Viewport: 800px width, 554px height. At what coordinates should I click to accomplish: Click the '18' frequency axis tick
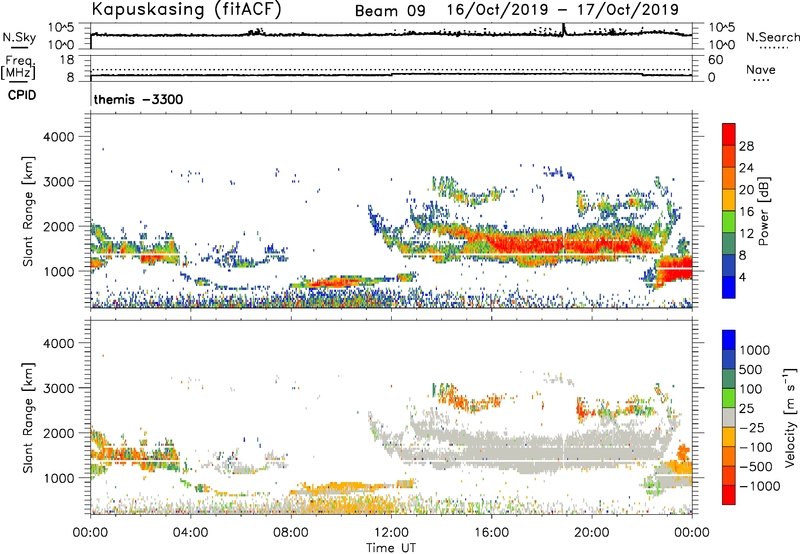coord(66,60)
